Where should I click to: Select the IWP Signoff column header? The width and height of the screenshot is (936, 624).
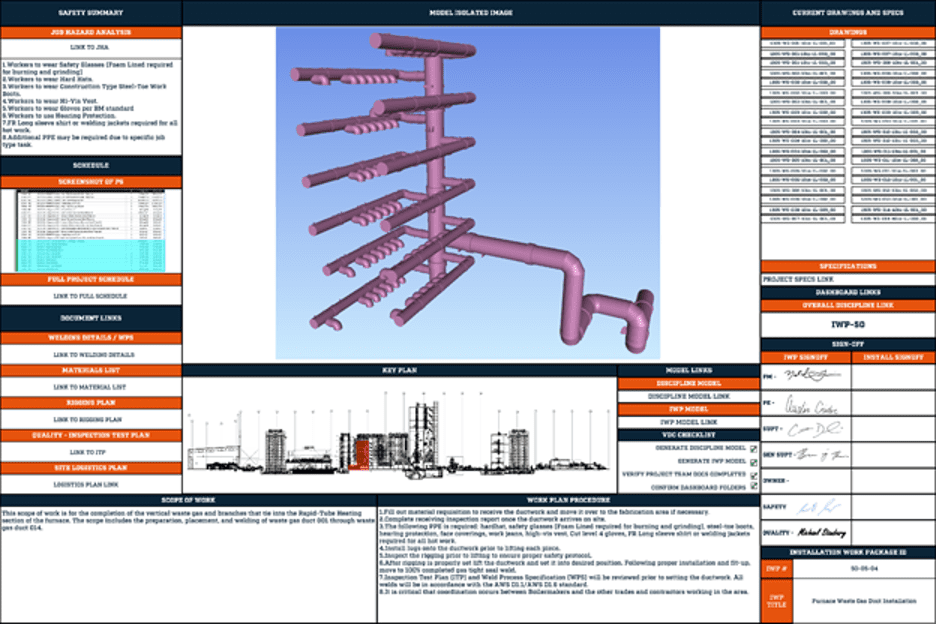pos(806,357)
